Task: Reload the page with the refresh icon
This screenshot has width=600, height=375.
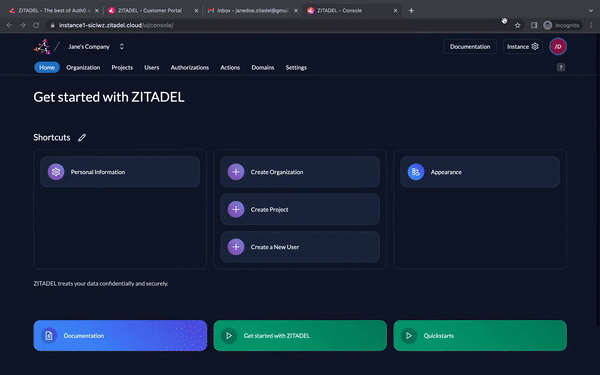Action: (x=36, y=25)
